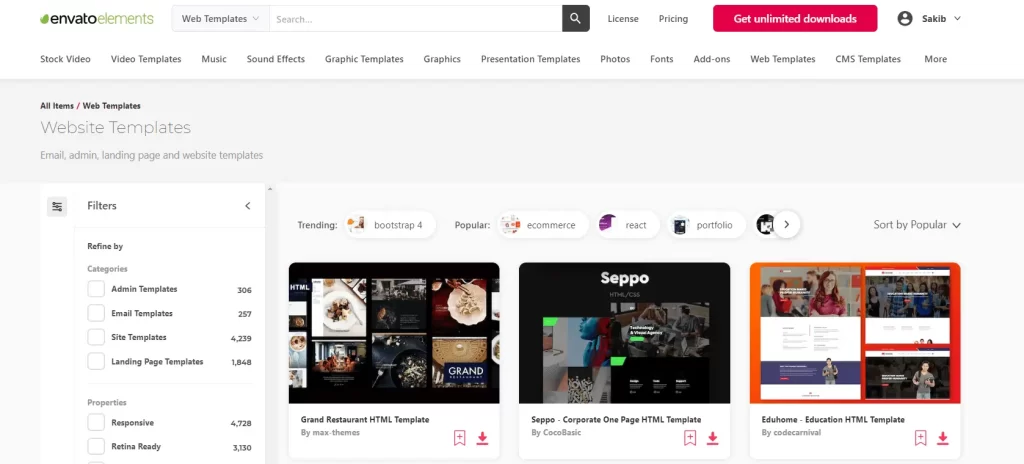
Task: Check the Email Templates checkbox
Action: coord(96,314)
